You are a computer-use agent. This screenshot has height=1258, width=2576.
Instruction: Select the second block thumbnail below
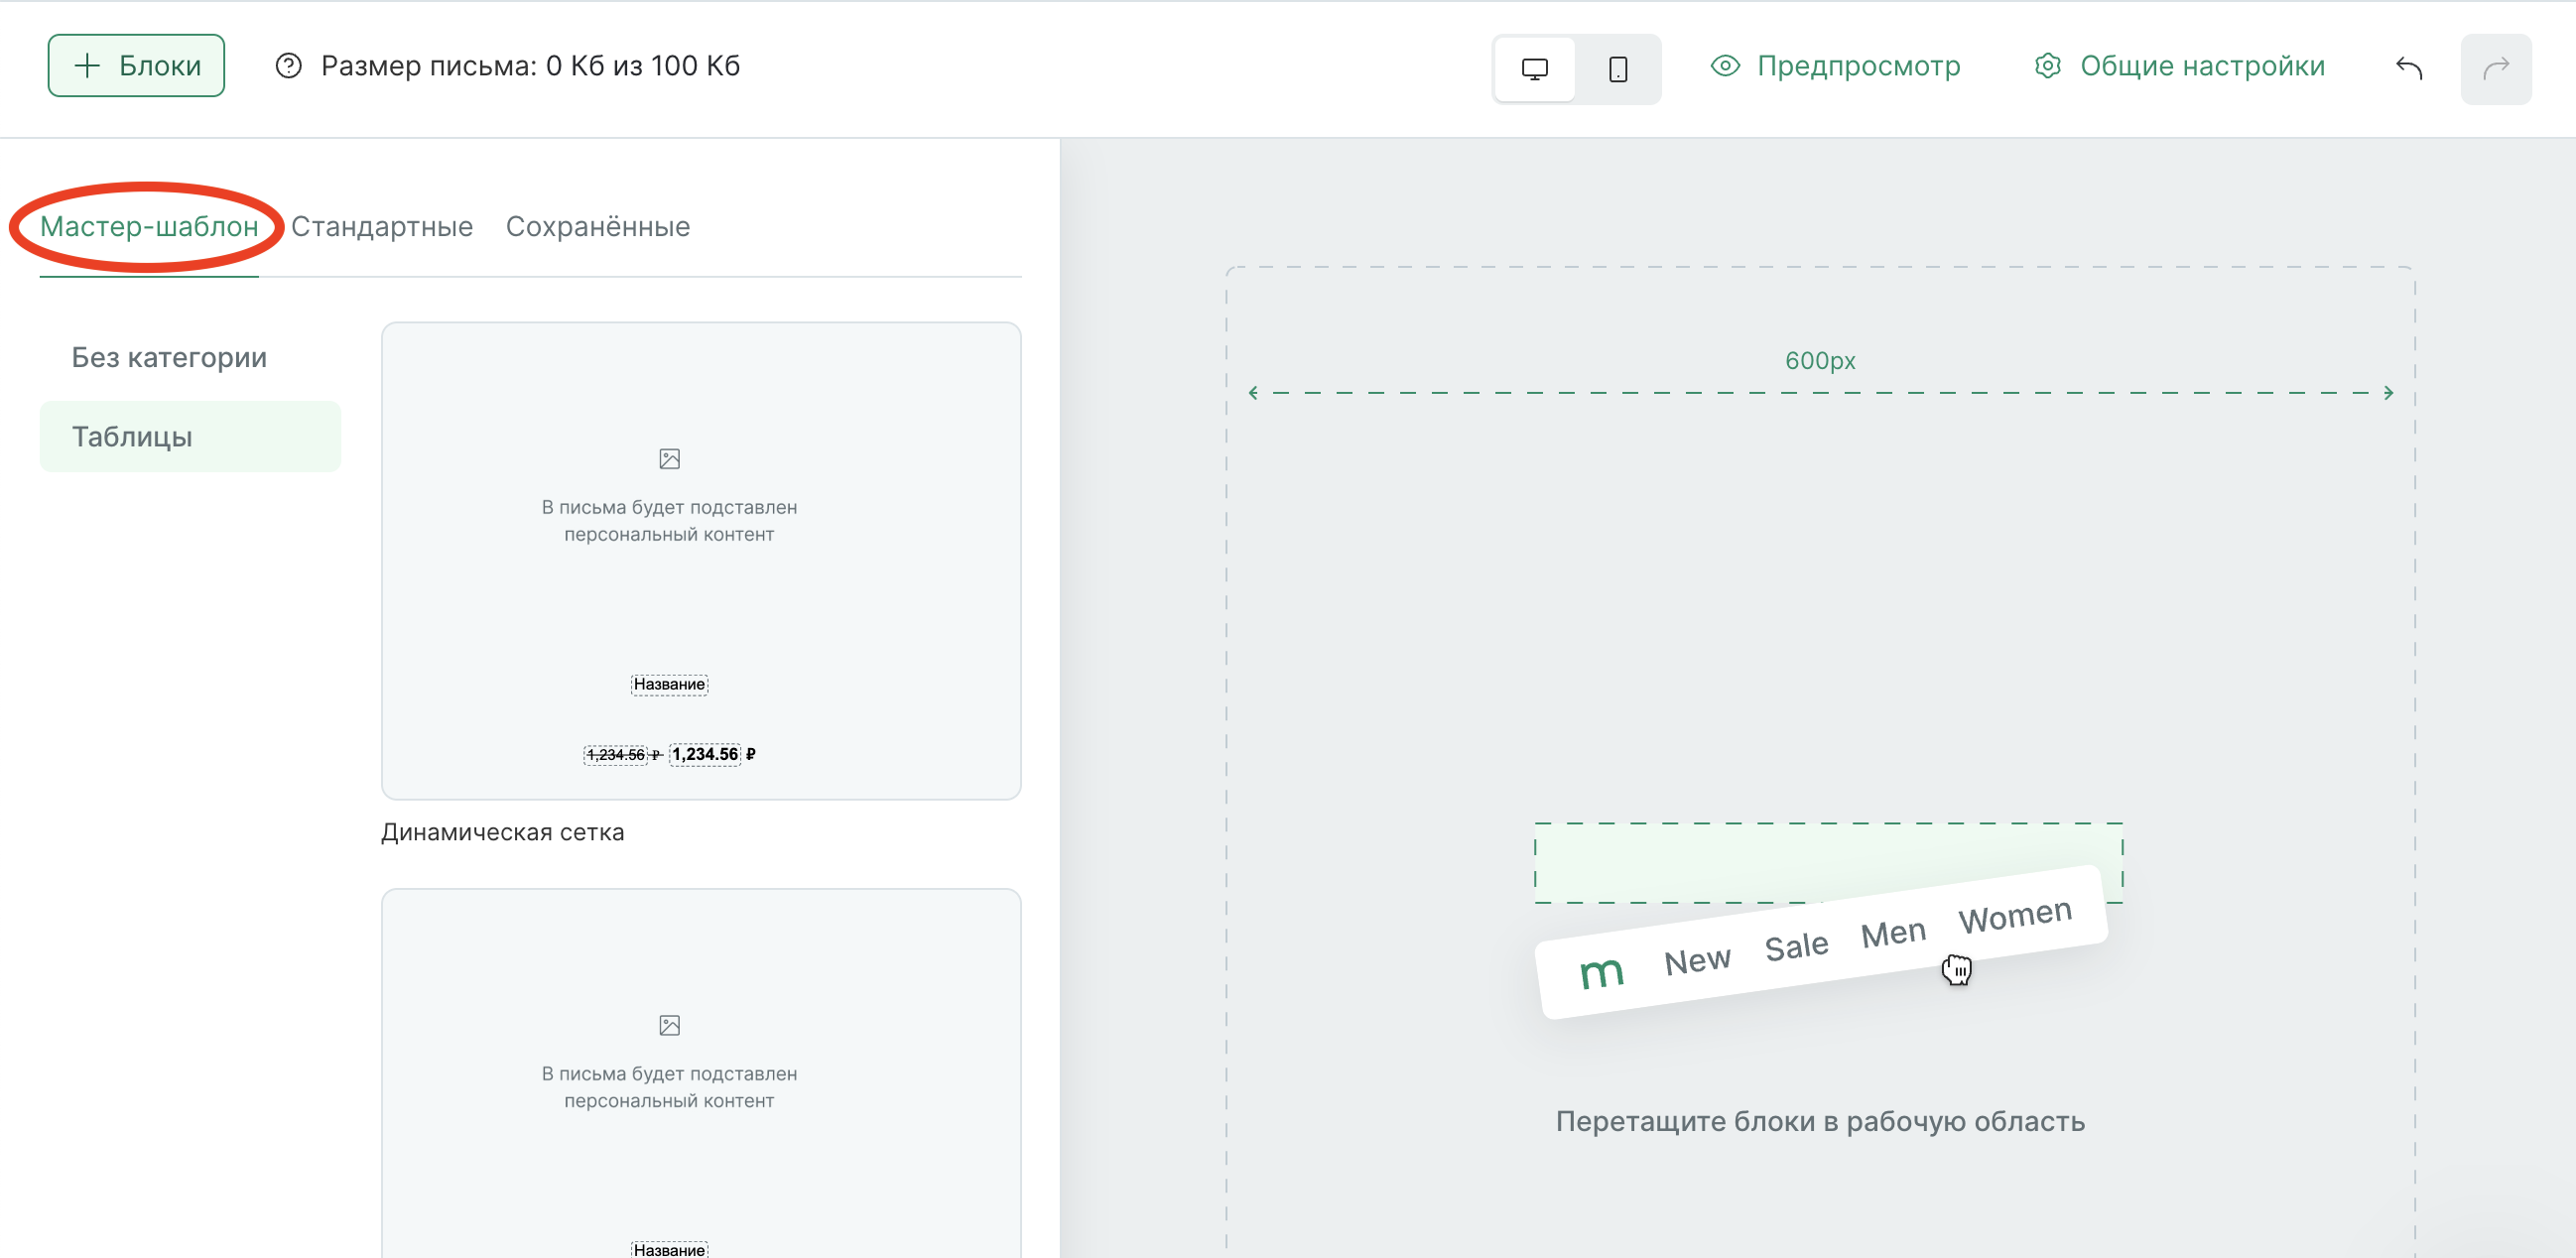(x=701, y=1073)
